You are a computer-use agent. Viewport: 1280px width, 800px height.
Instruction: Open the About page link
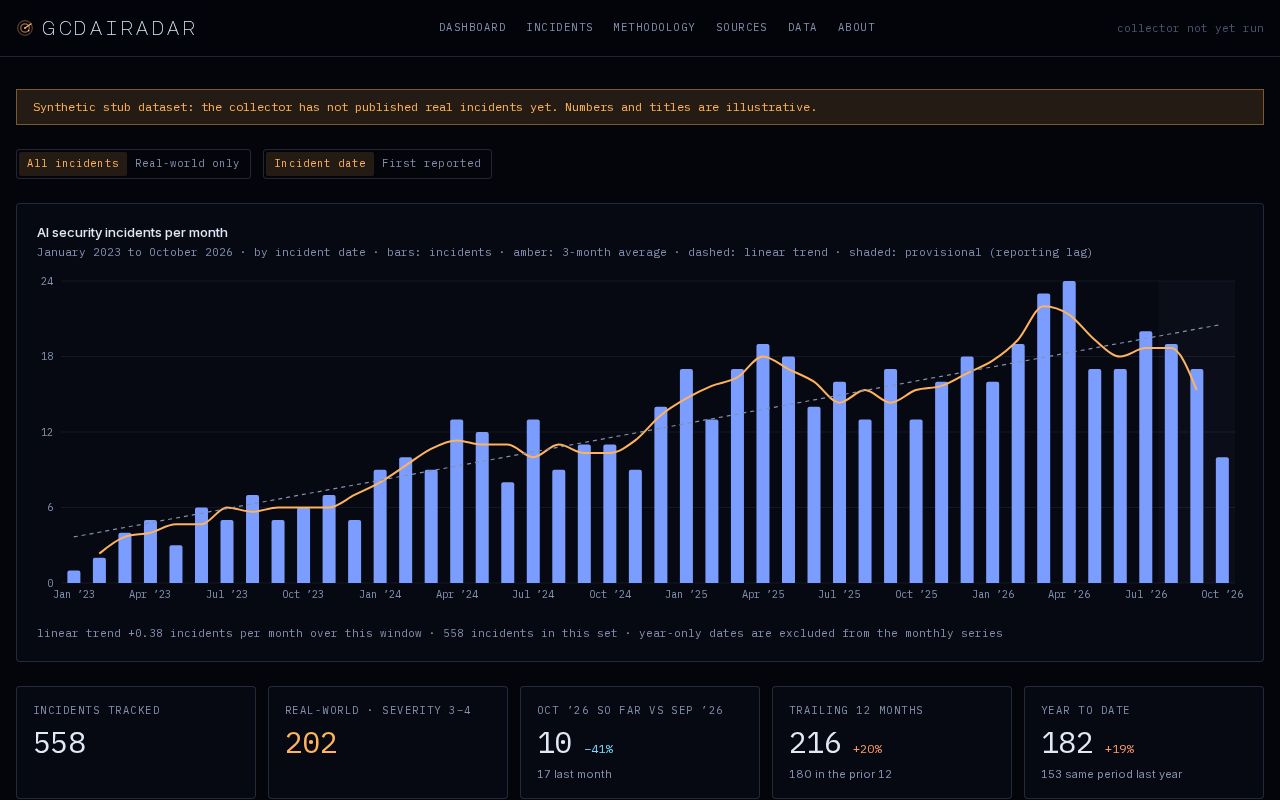coord(856,28)
